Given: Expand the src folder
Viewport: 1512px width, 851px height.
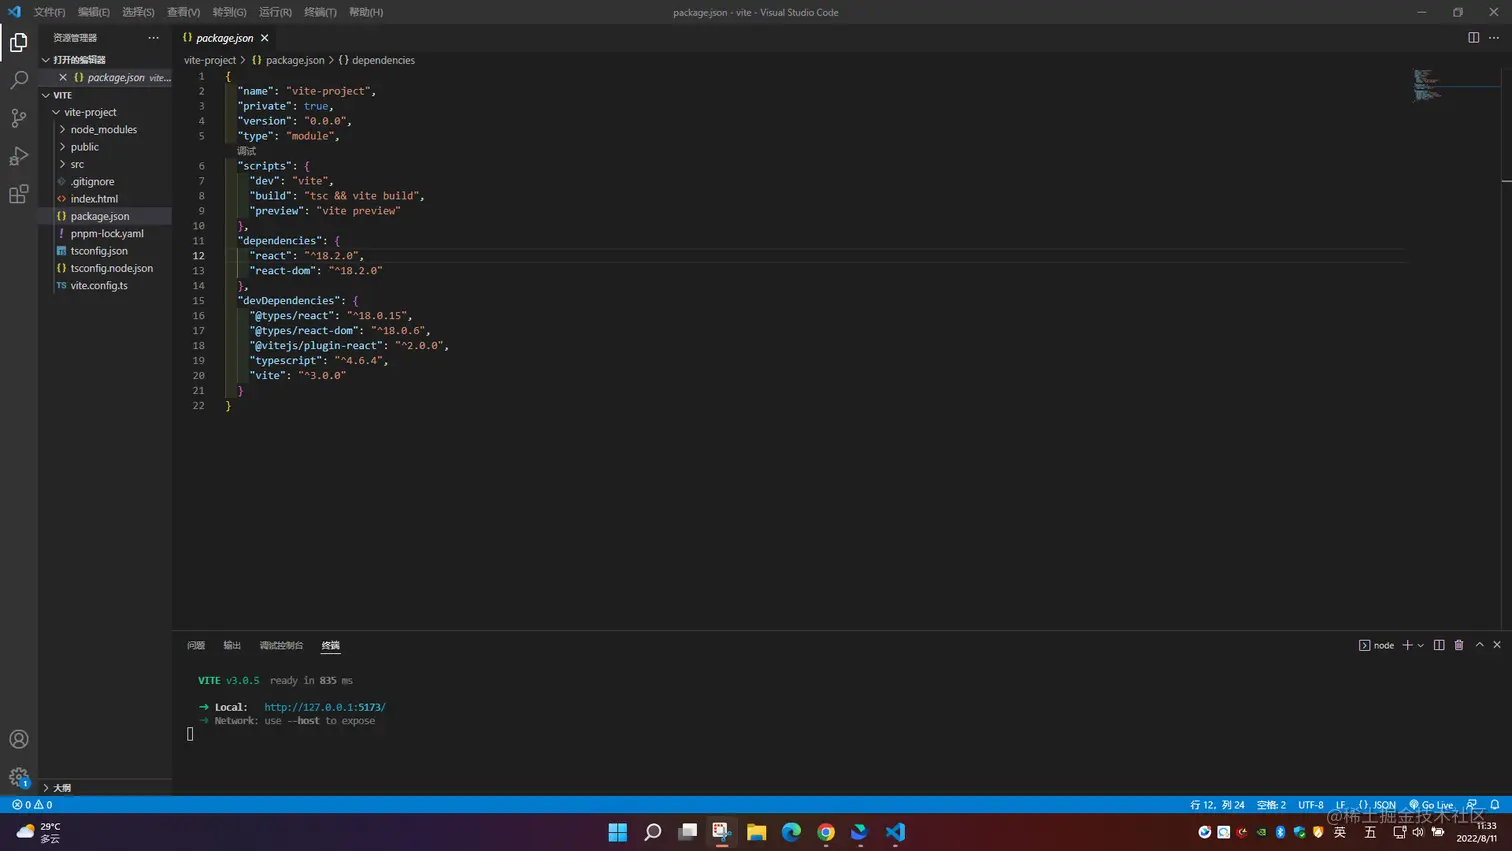Looking at the screenshot, I should point(105,164).
